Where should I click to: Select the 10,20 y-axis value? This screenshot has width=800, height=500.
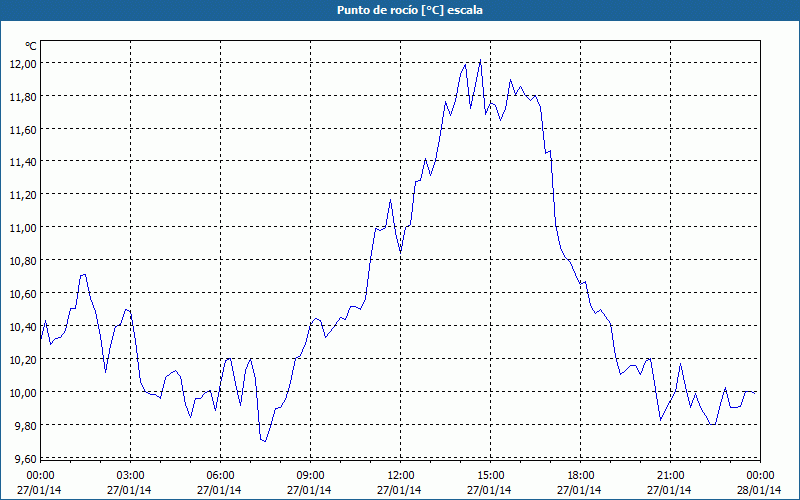tap(23, 360)
